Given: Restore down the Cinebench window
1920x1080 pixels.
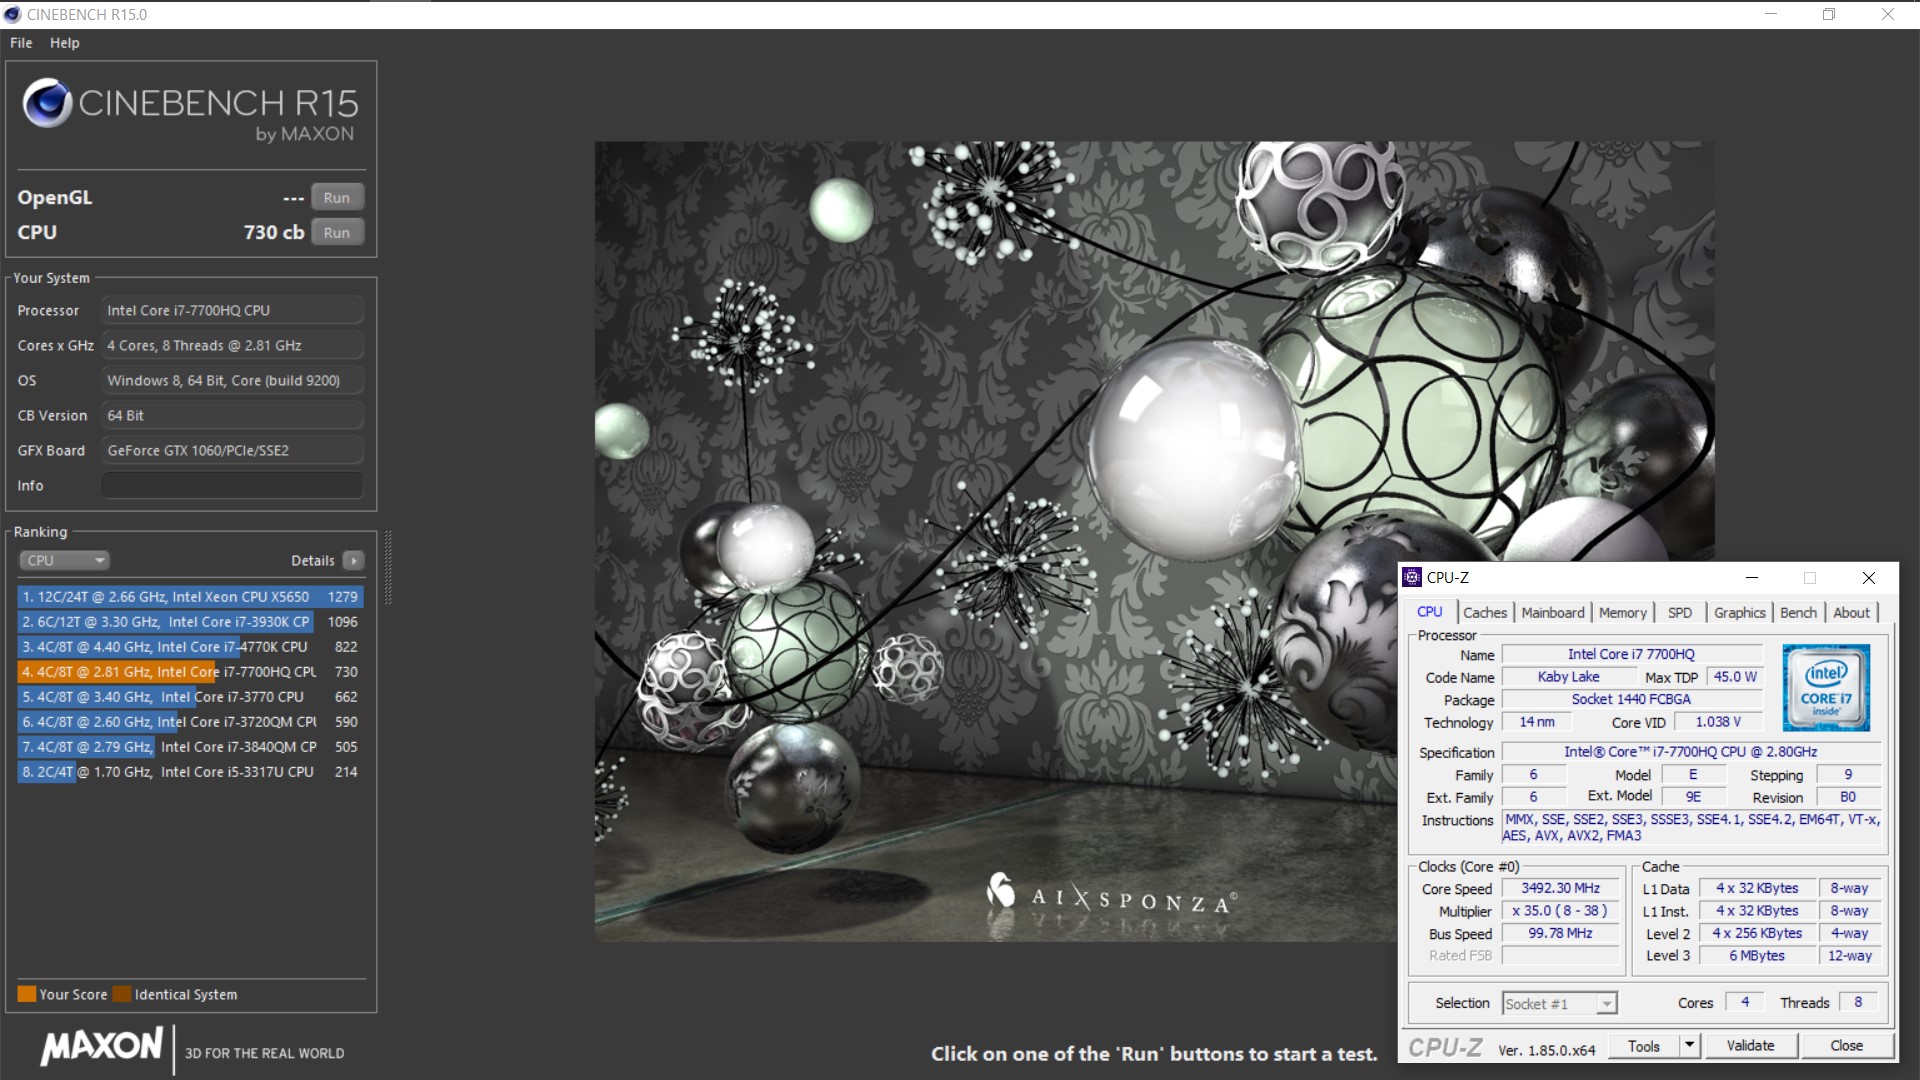Looking at the screenshot, I should (x=1829, y=14).
